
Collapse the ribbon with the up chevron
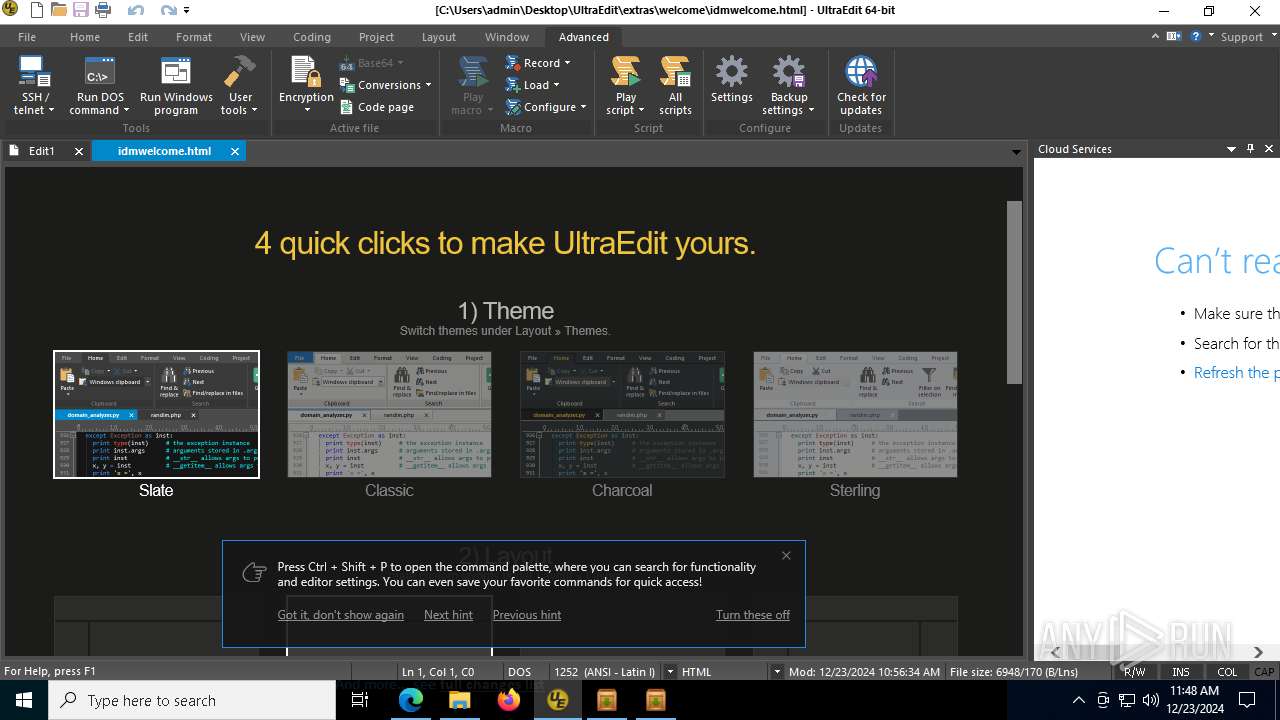click(x=1155, y=36)
